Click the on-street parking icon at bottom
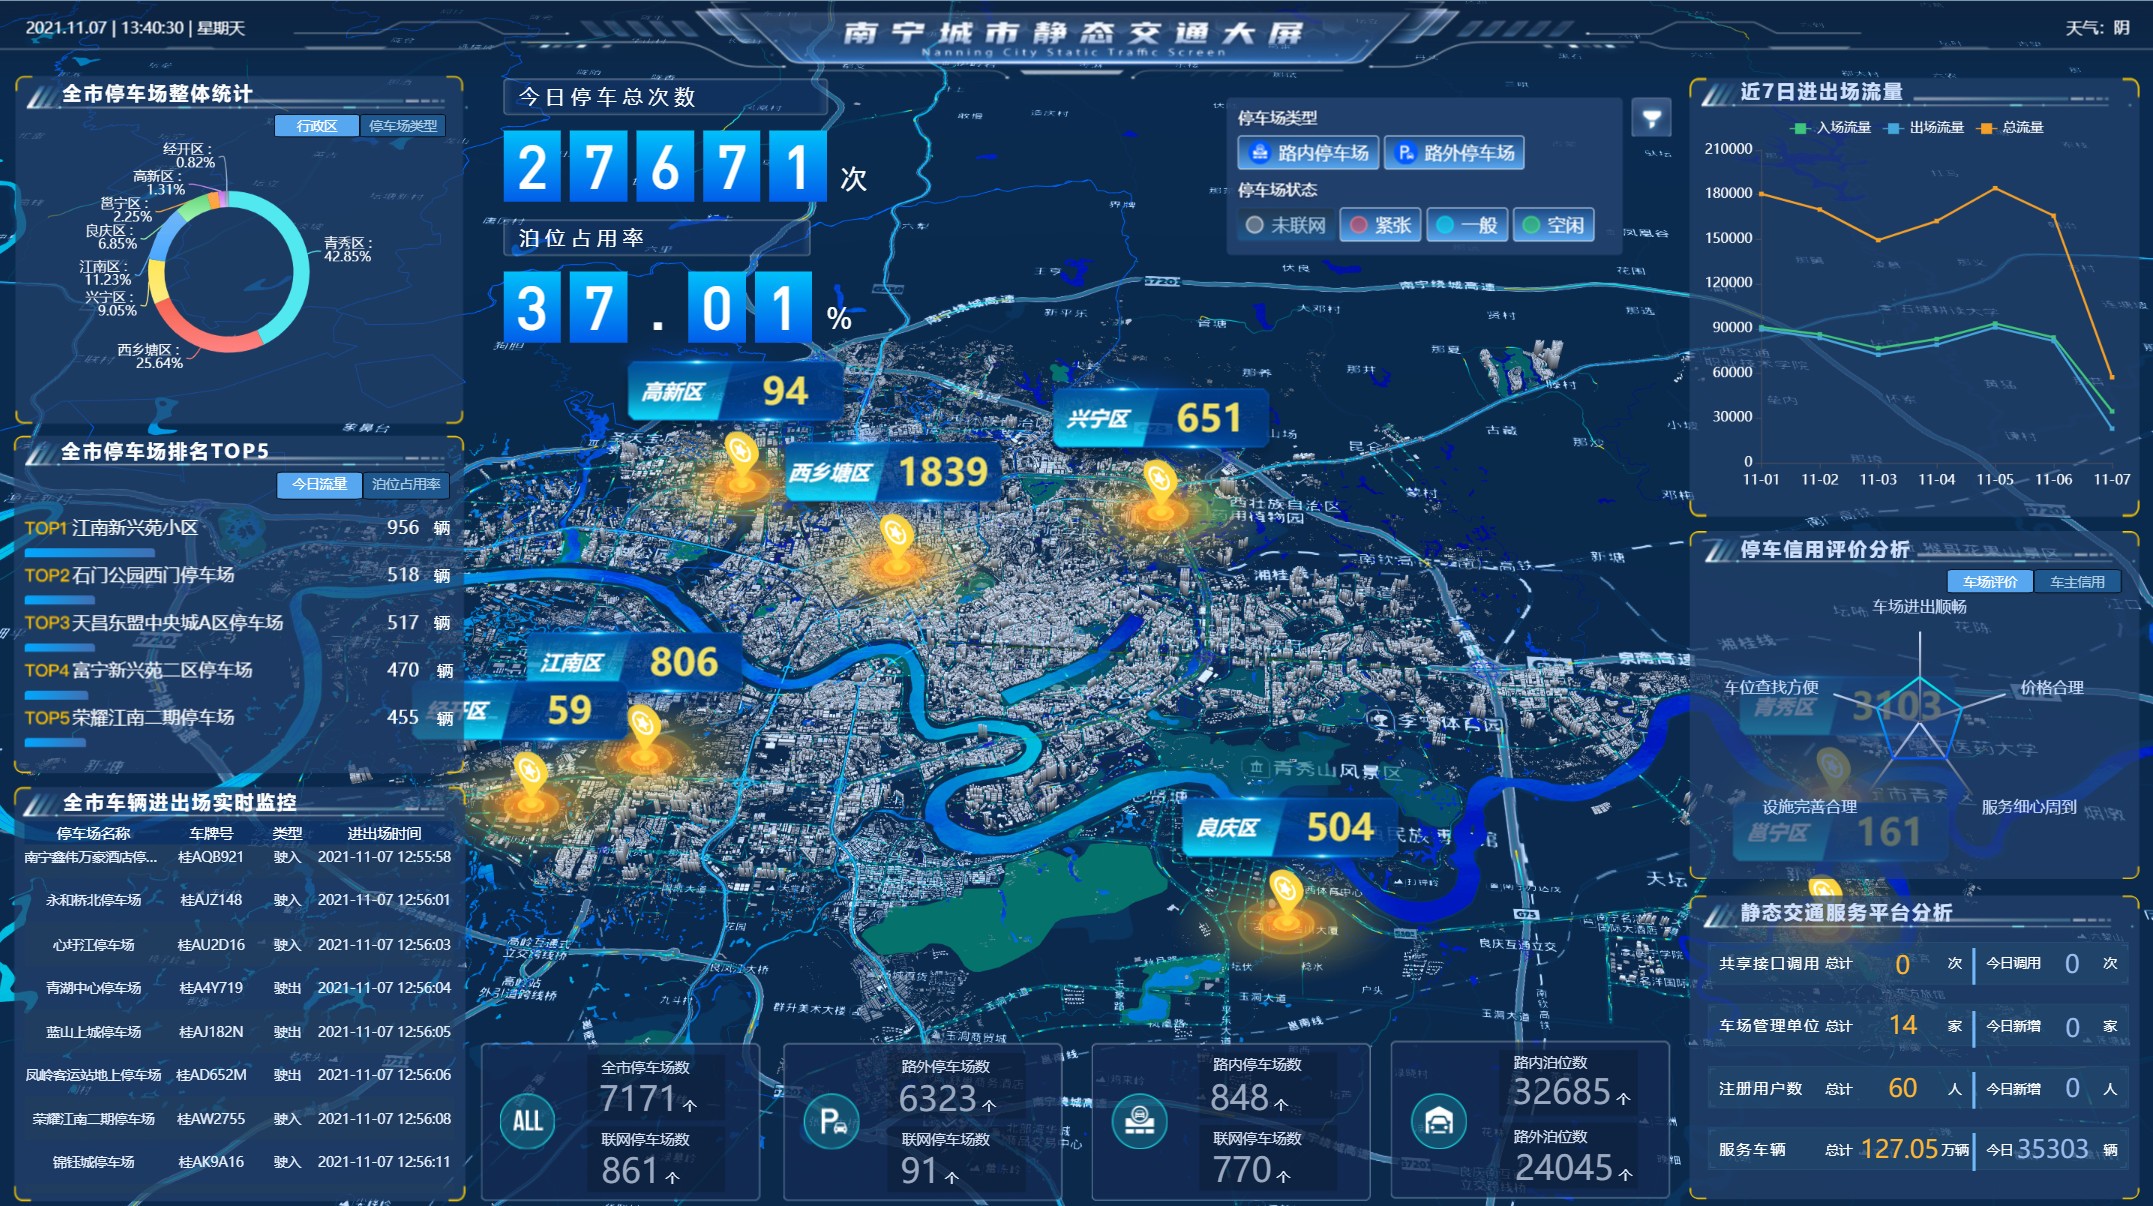The width and height of the screenshot is (2153, 1206). click(1139, 1121)
